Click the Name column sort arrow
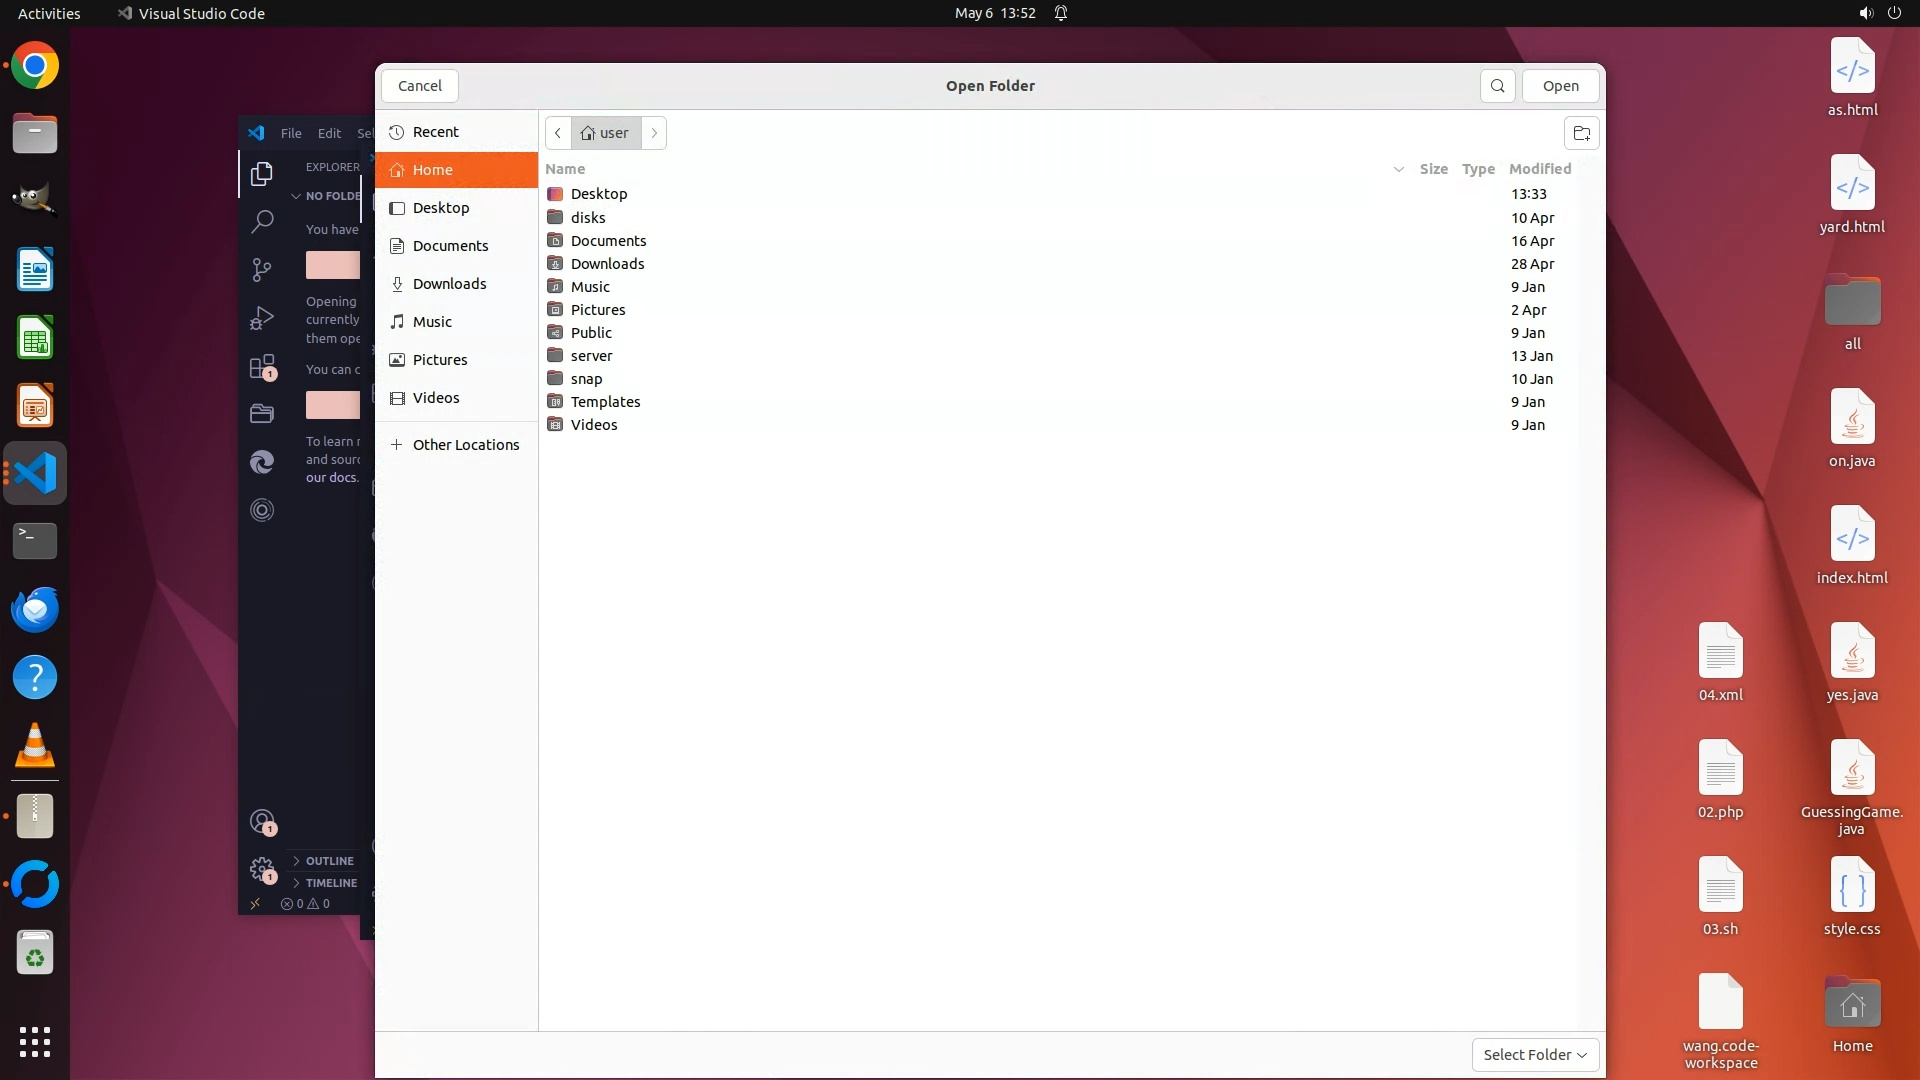Screen dimensions: 1920x1080 click(x=1398, y=169)
